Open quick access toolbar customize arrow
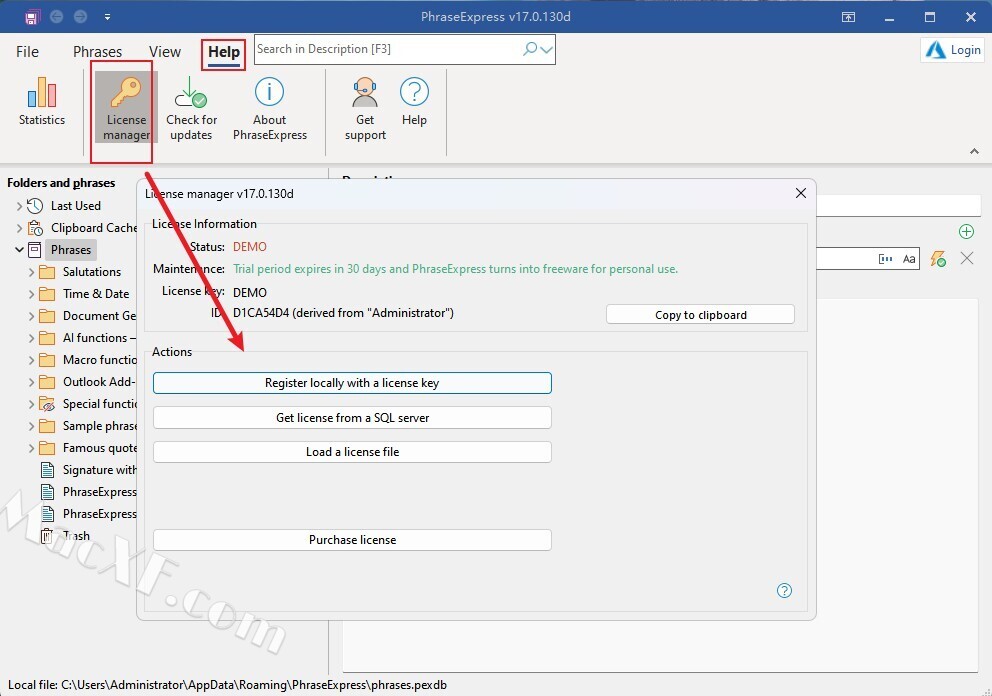This screenshot has width=992, height=696. pos(108,17)
